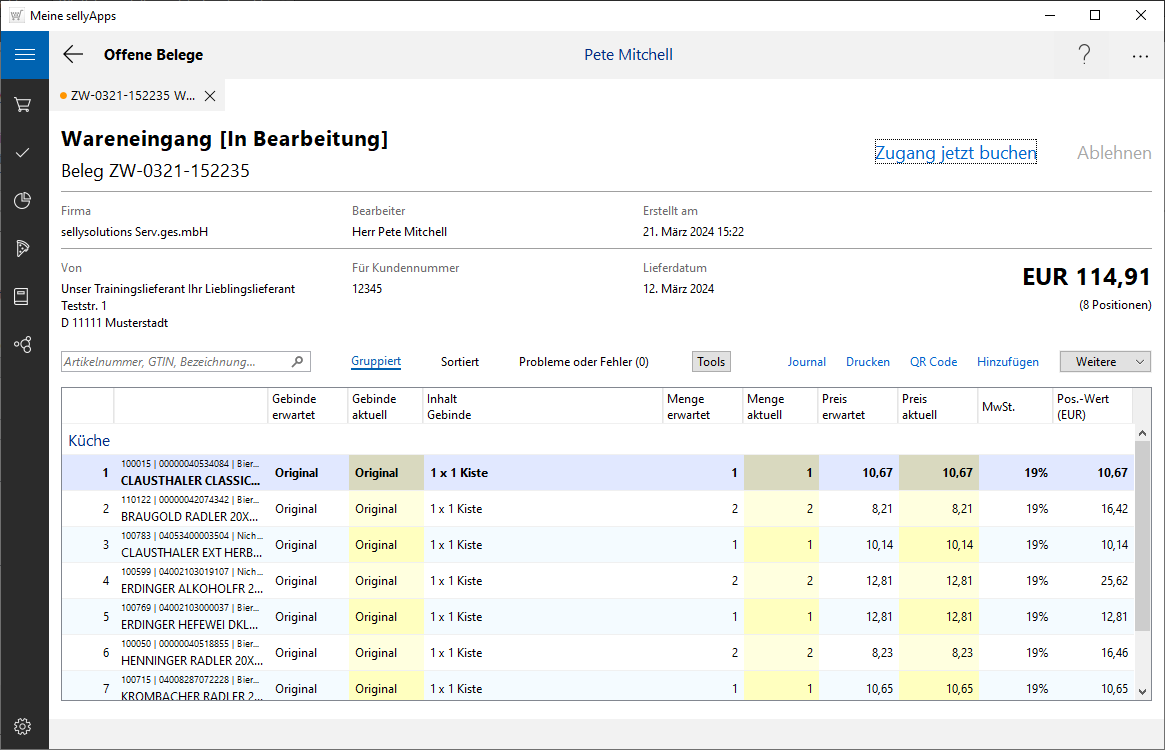Open the pie chart statistics icon

23,201
